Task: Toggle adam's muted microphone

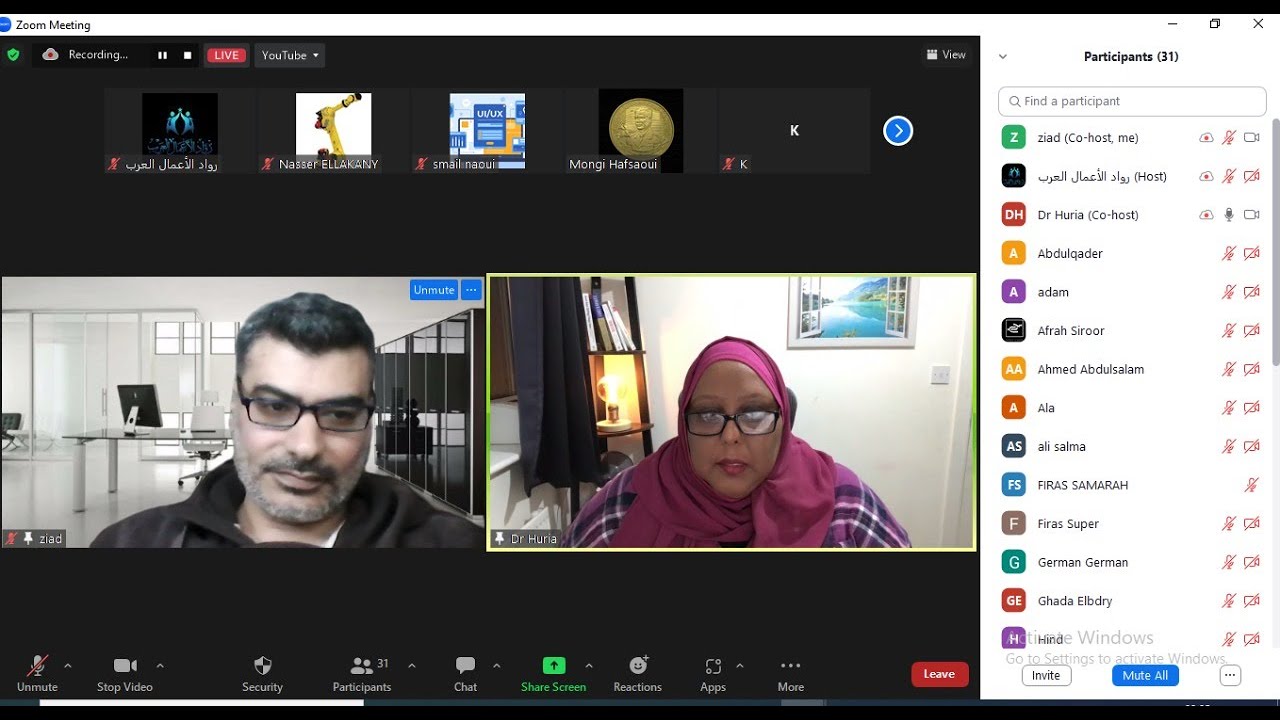Action: (1229, 292)
